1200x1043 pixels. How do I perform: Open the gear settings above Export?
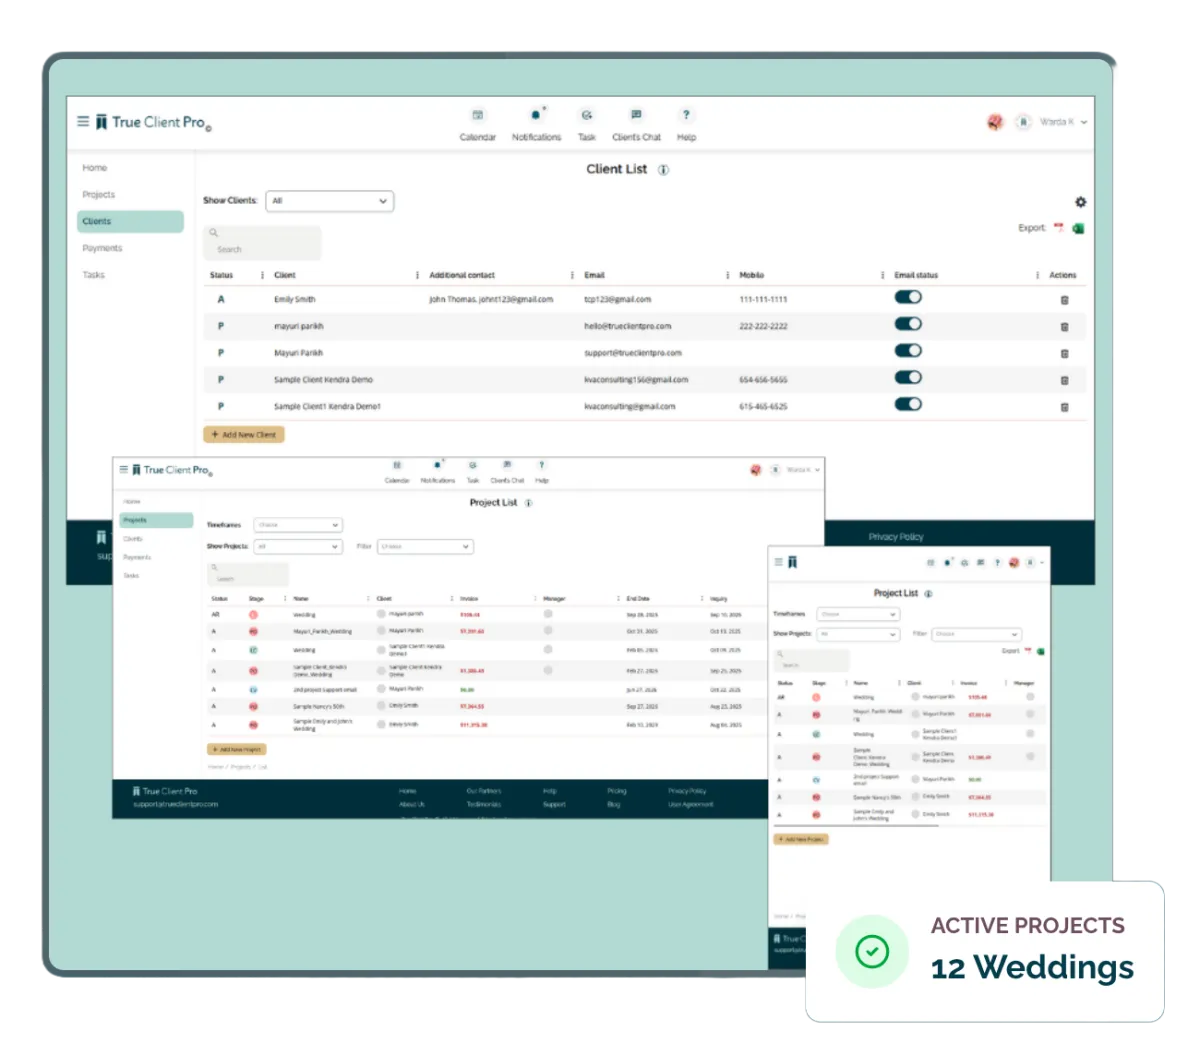tap(1080, 202)
